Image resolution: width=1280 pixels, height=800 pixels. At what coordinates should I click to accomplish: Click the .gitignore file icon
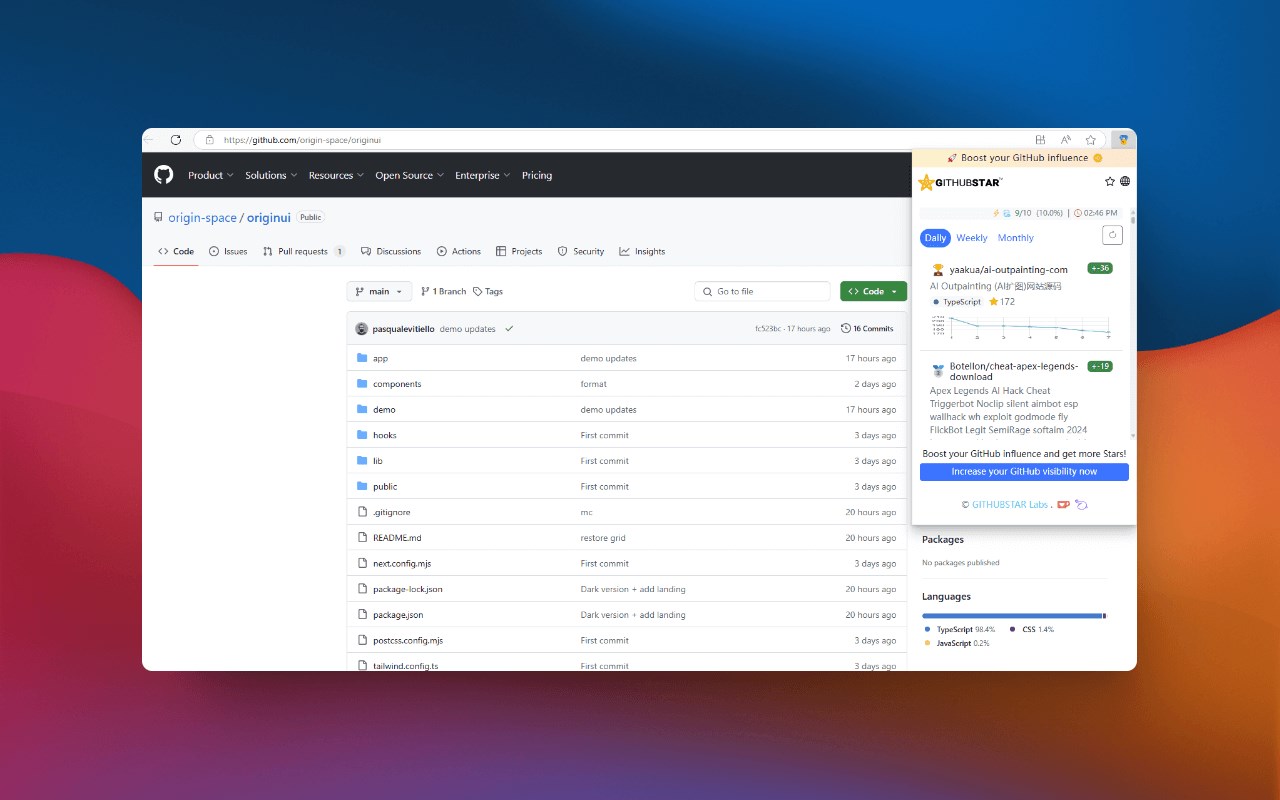click(362, 512)
